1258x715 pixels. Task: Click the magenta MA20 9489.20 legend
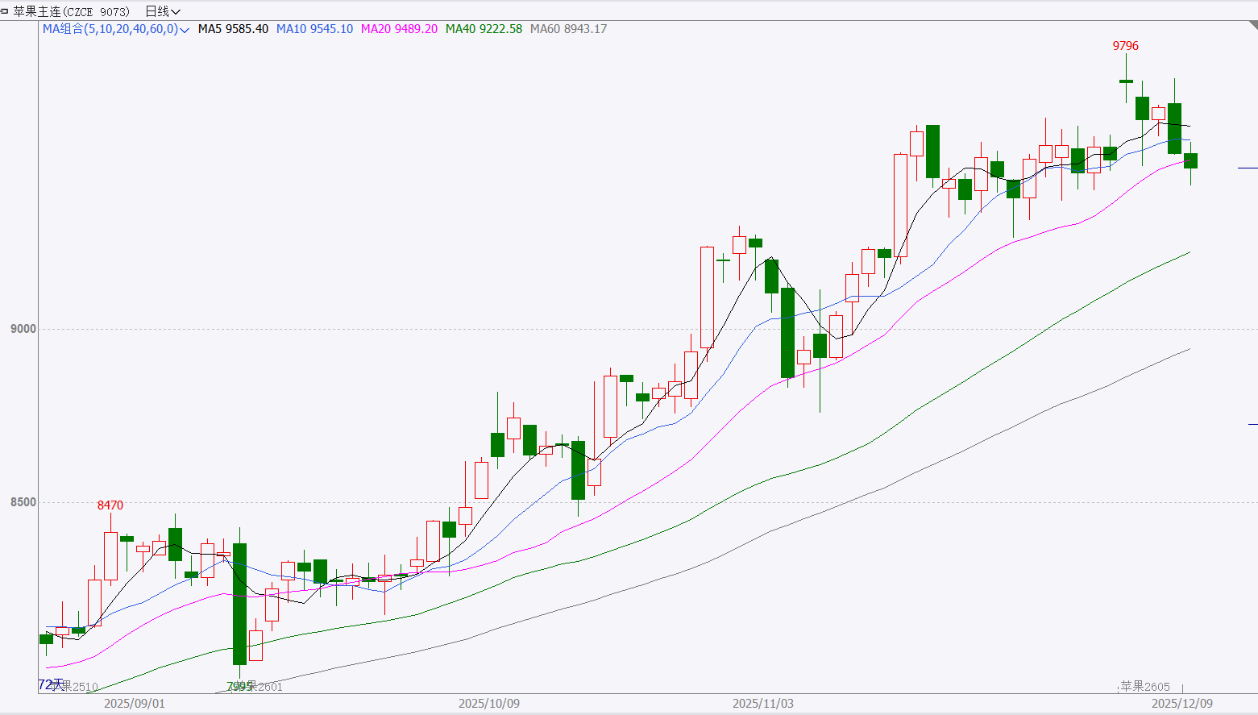[402, 29]
